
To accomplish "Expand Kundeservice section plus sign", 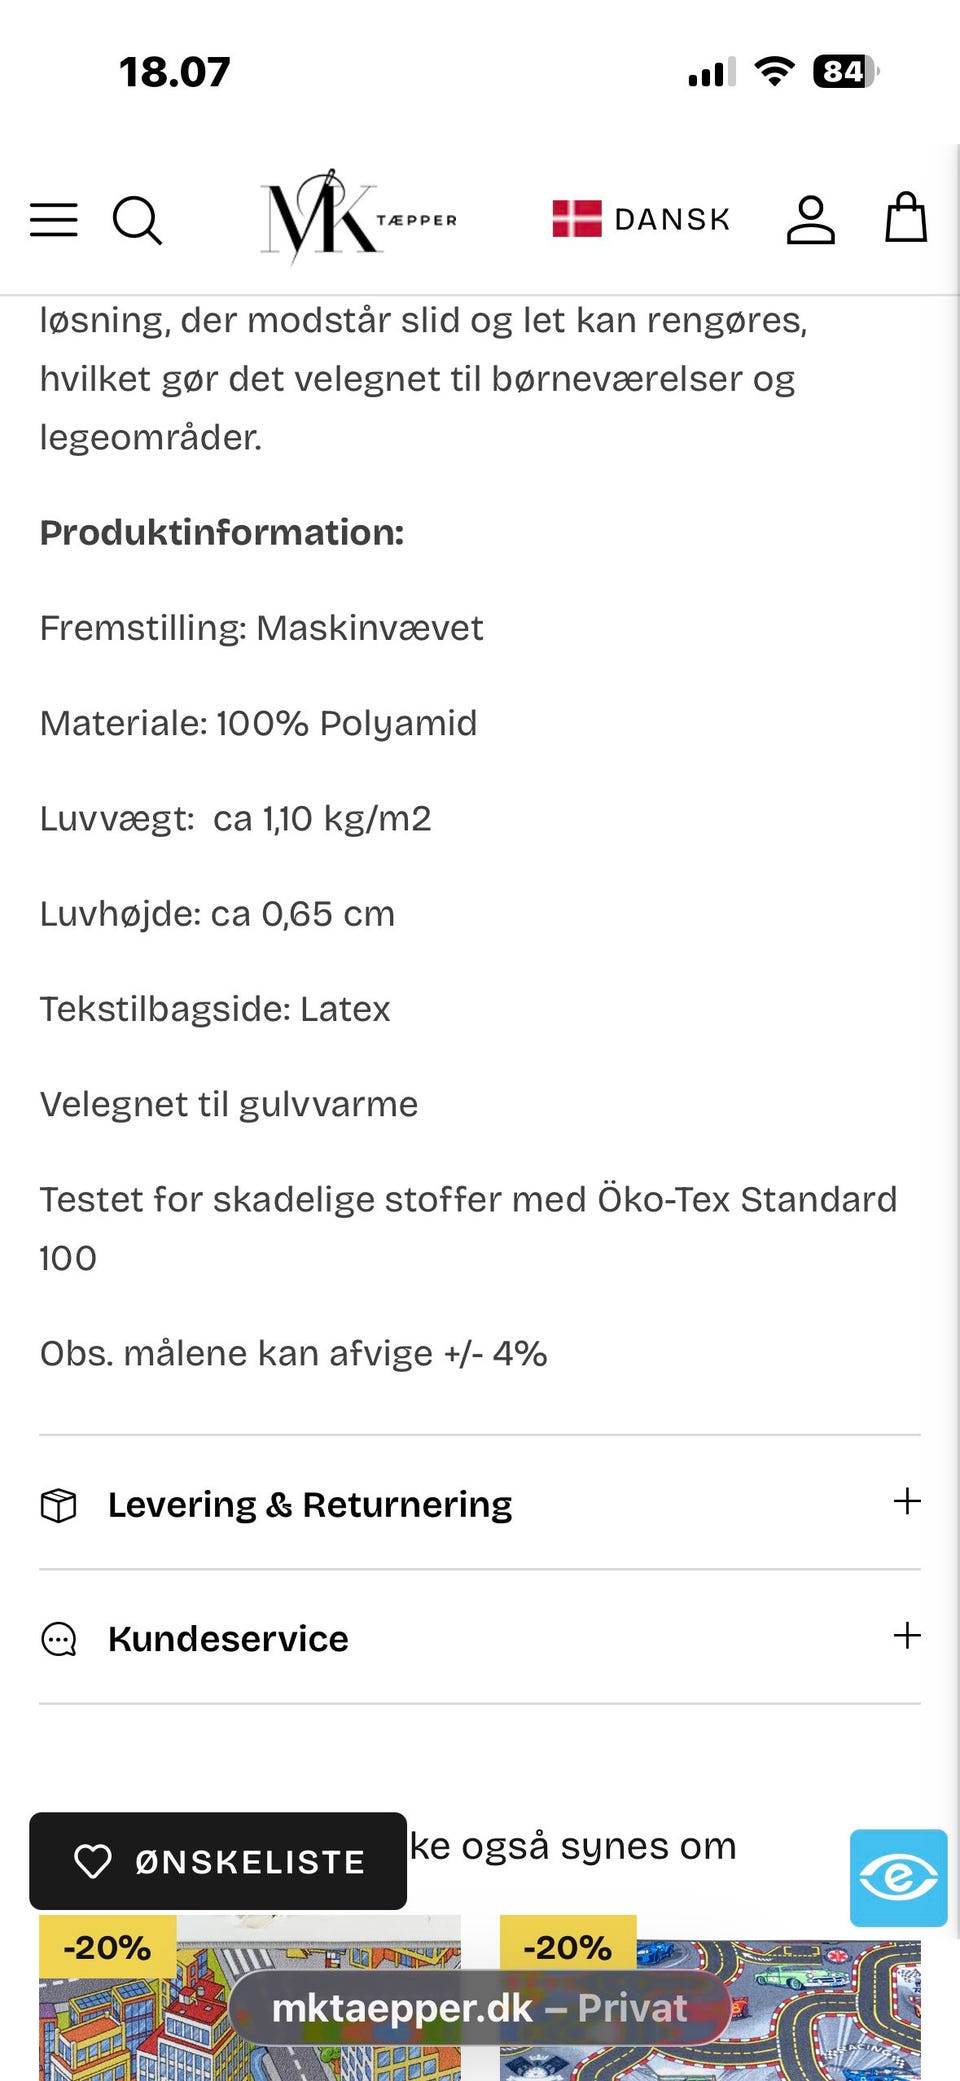I will point(907,1636).
